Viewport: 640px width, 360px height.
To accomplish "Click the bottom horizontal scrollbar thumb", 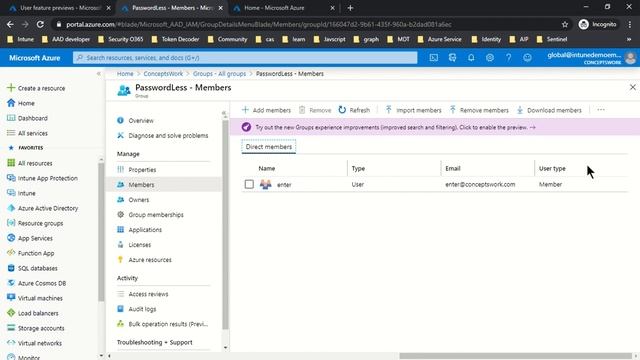I will click(516, 356).
